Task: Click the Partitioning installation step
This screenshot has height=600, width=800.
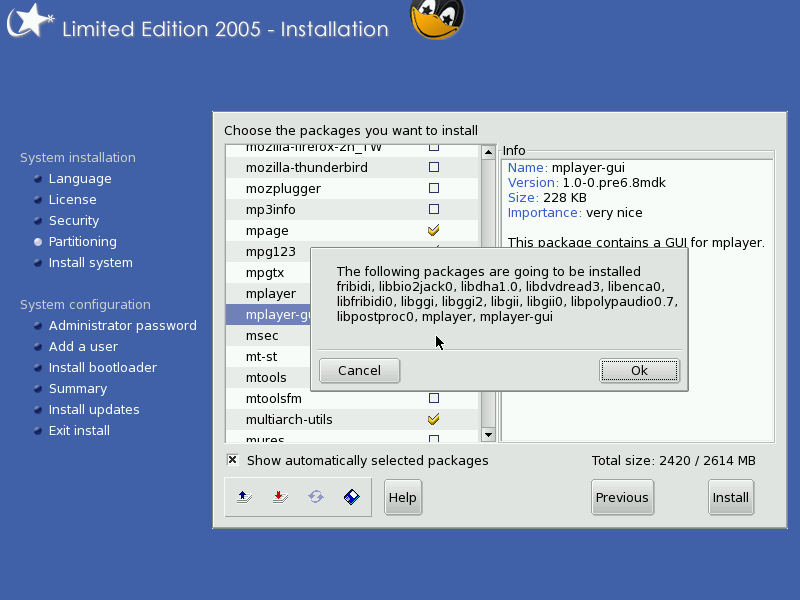Action: (83, 241)
